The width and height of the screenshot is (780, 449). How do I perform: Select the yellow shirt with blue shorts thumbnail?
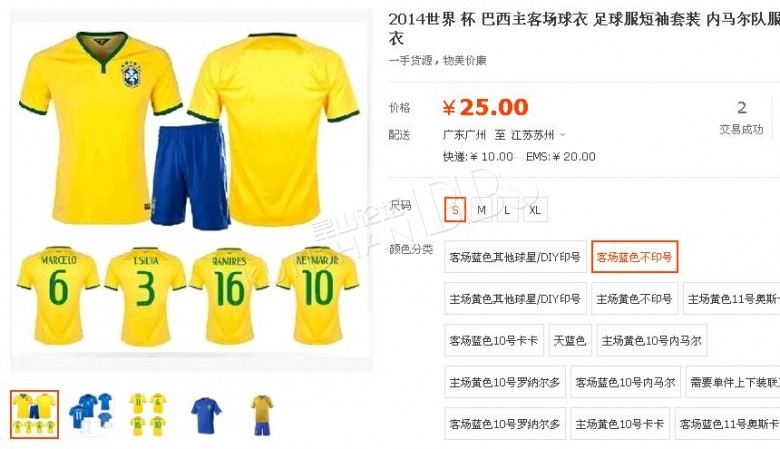(262, 414)
